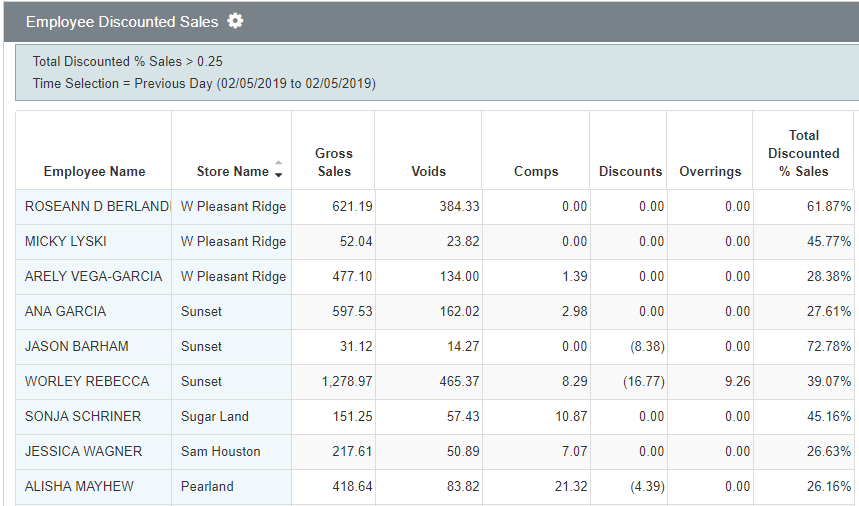Sort by Gross Sales column header
This screenshot has height=506, width=859.
(333, 162)
